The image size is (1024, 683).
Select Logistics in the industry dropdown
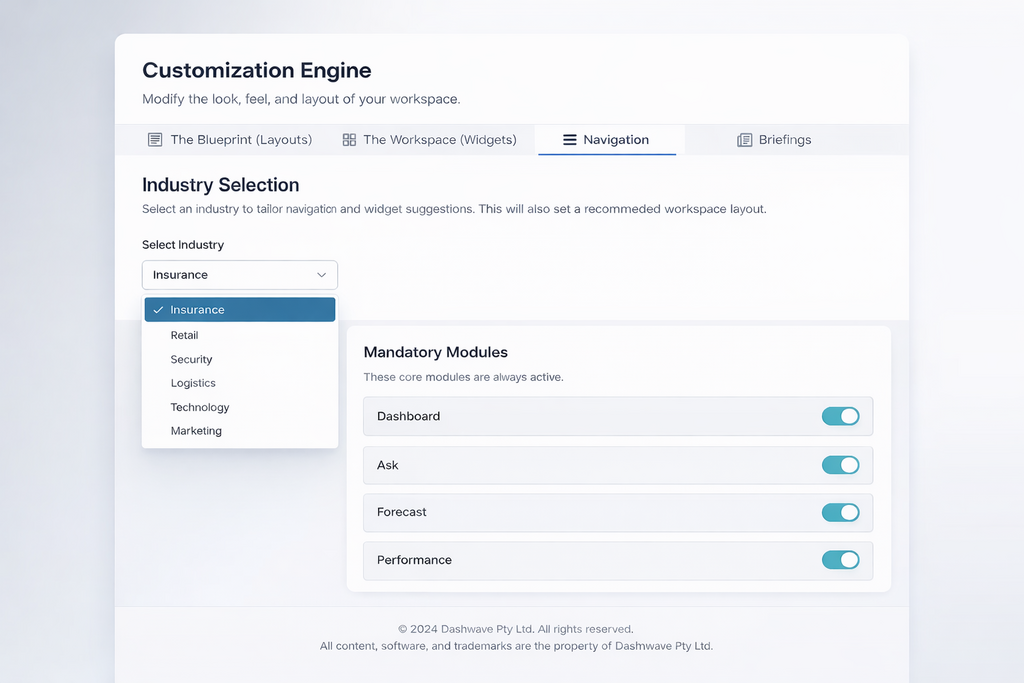pos(193,383)
